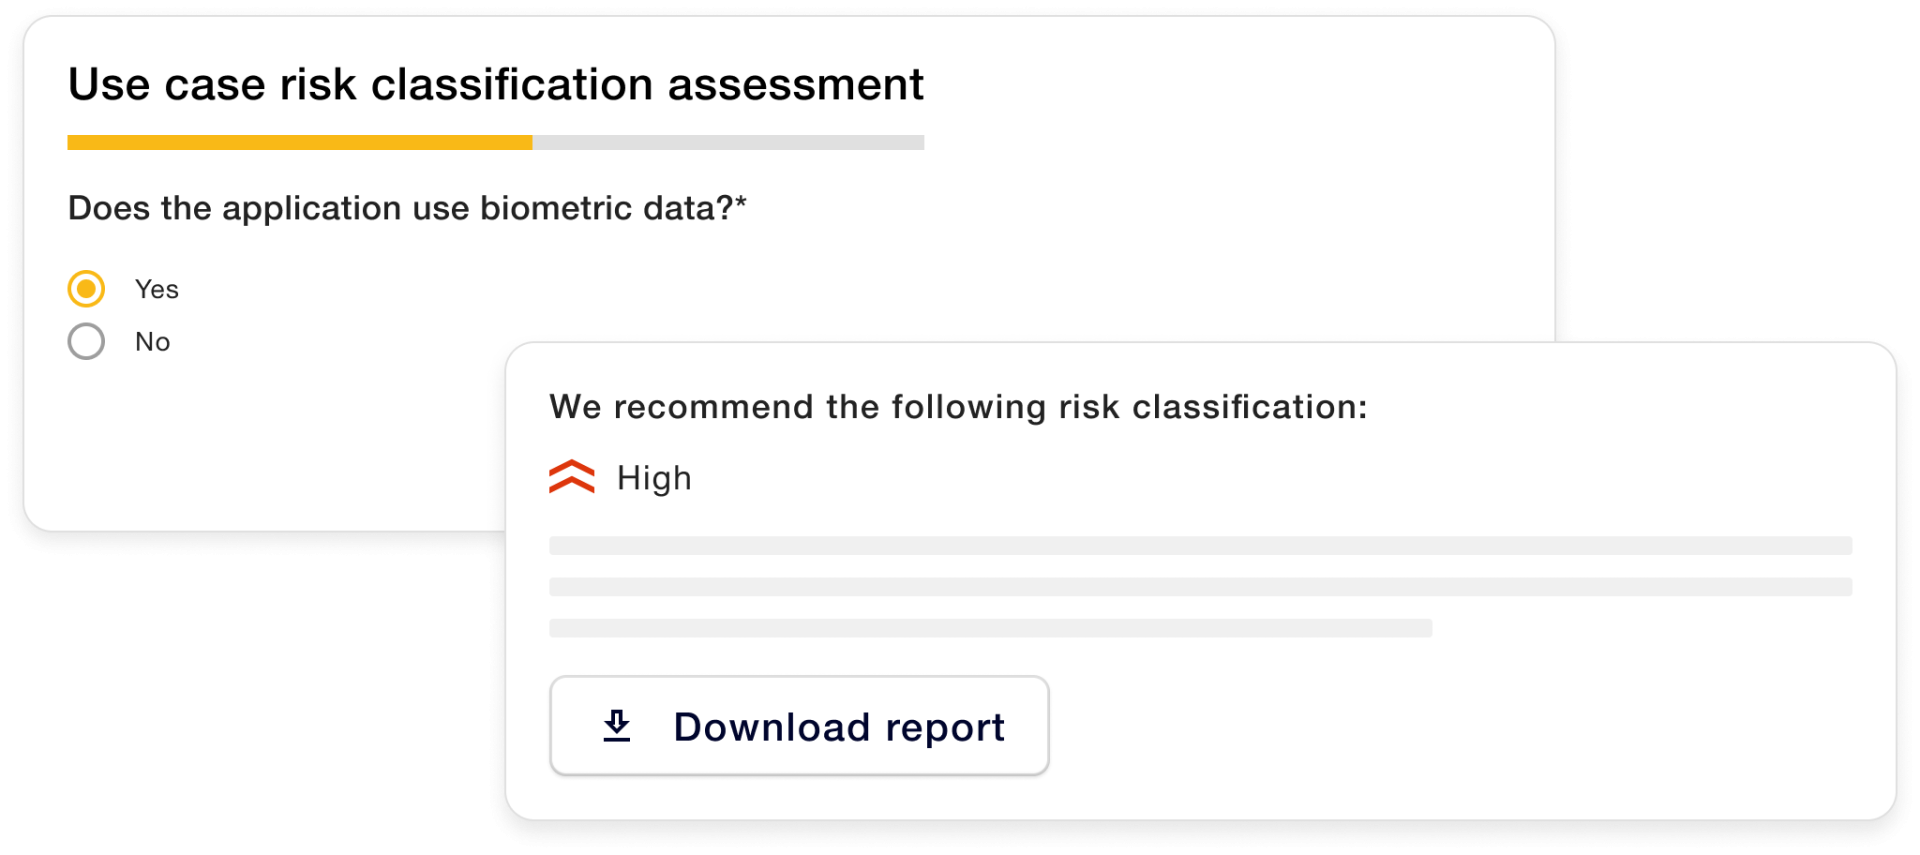The image size is (1920, 855).
Task: Click the word "report" in the download button
Action: tap(945, 728)
